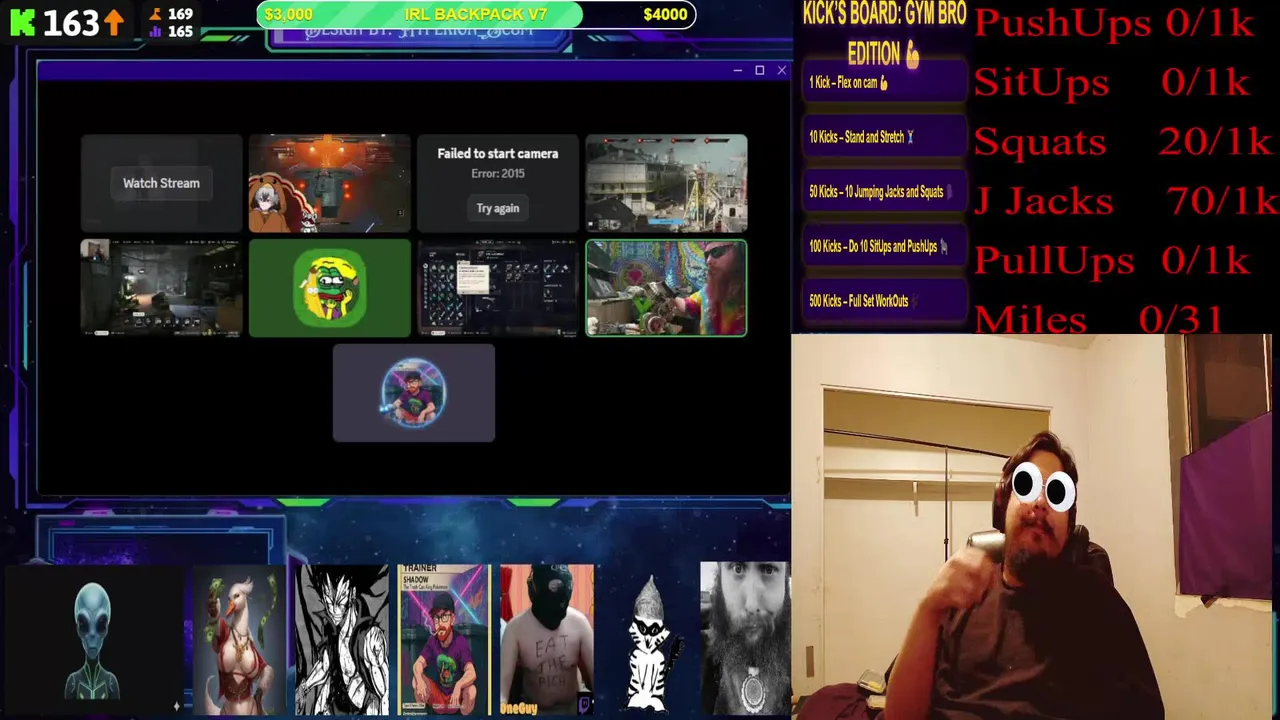Click the Squats 20/1k counter

click(1122, 142)
